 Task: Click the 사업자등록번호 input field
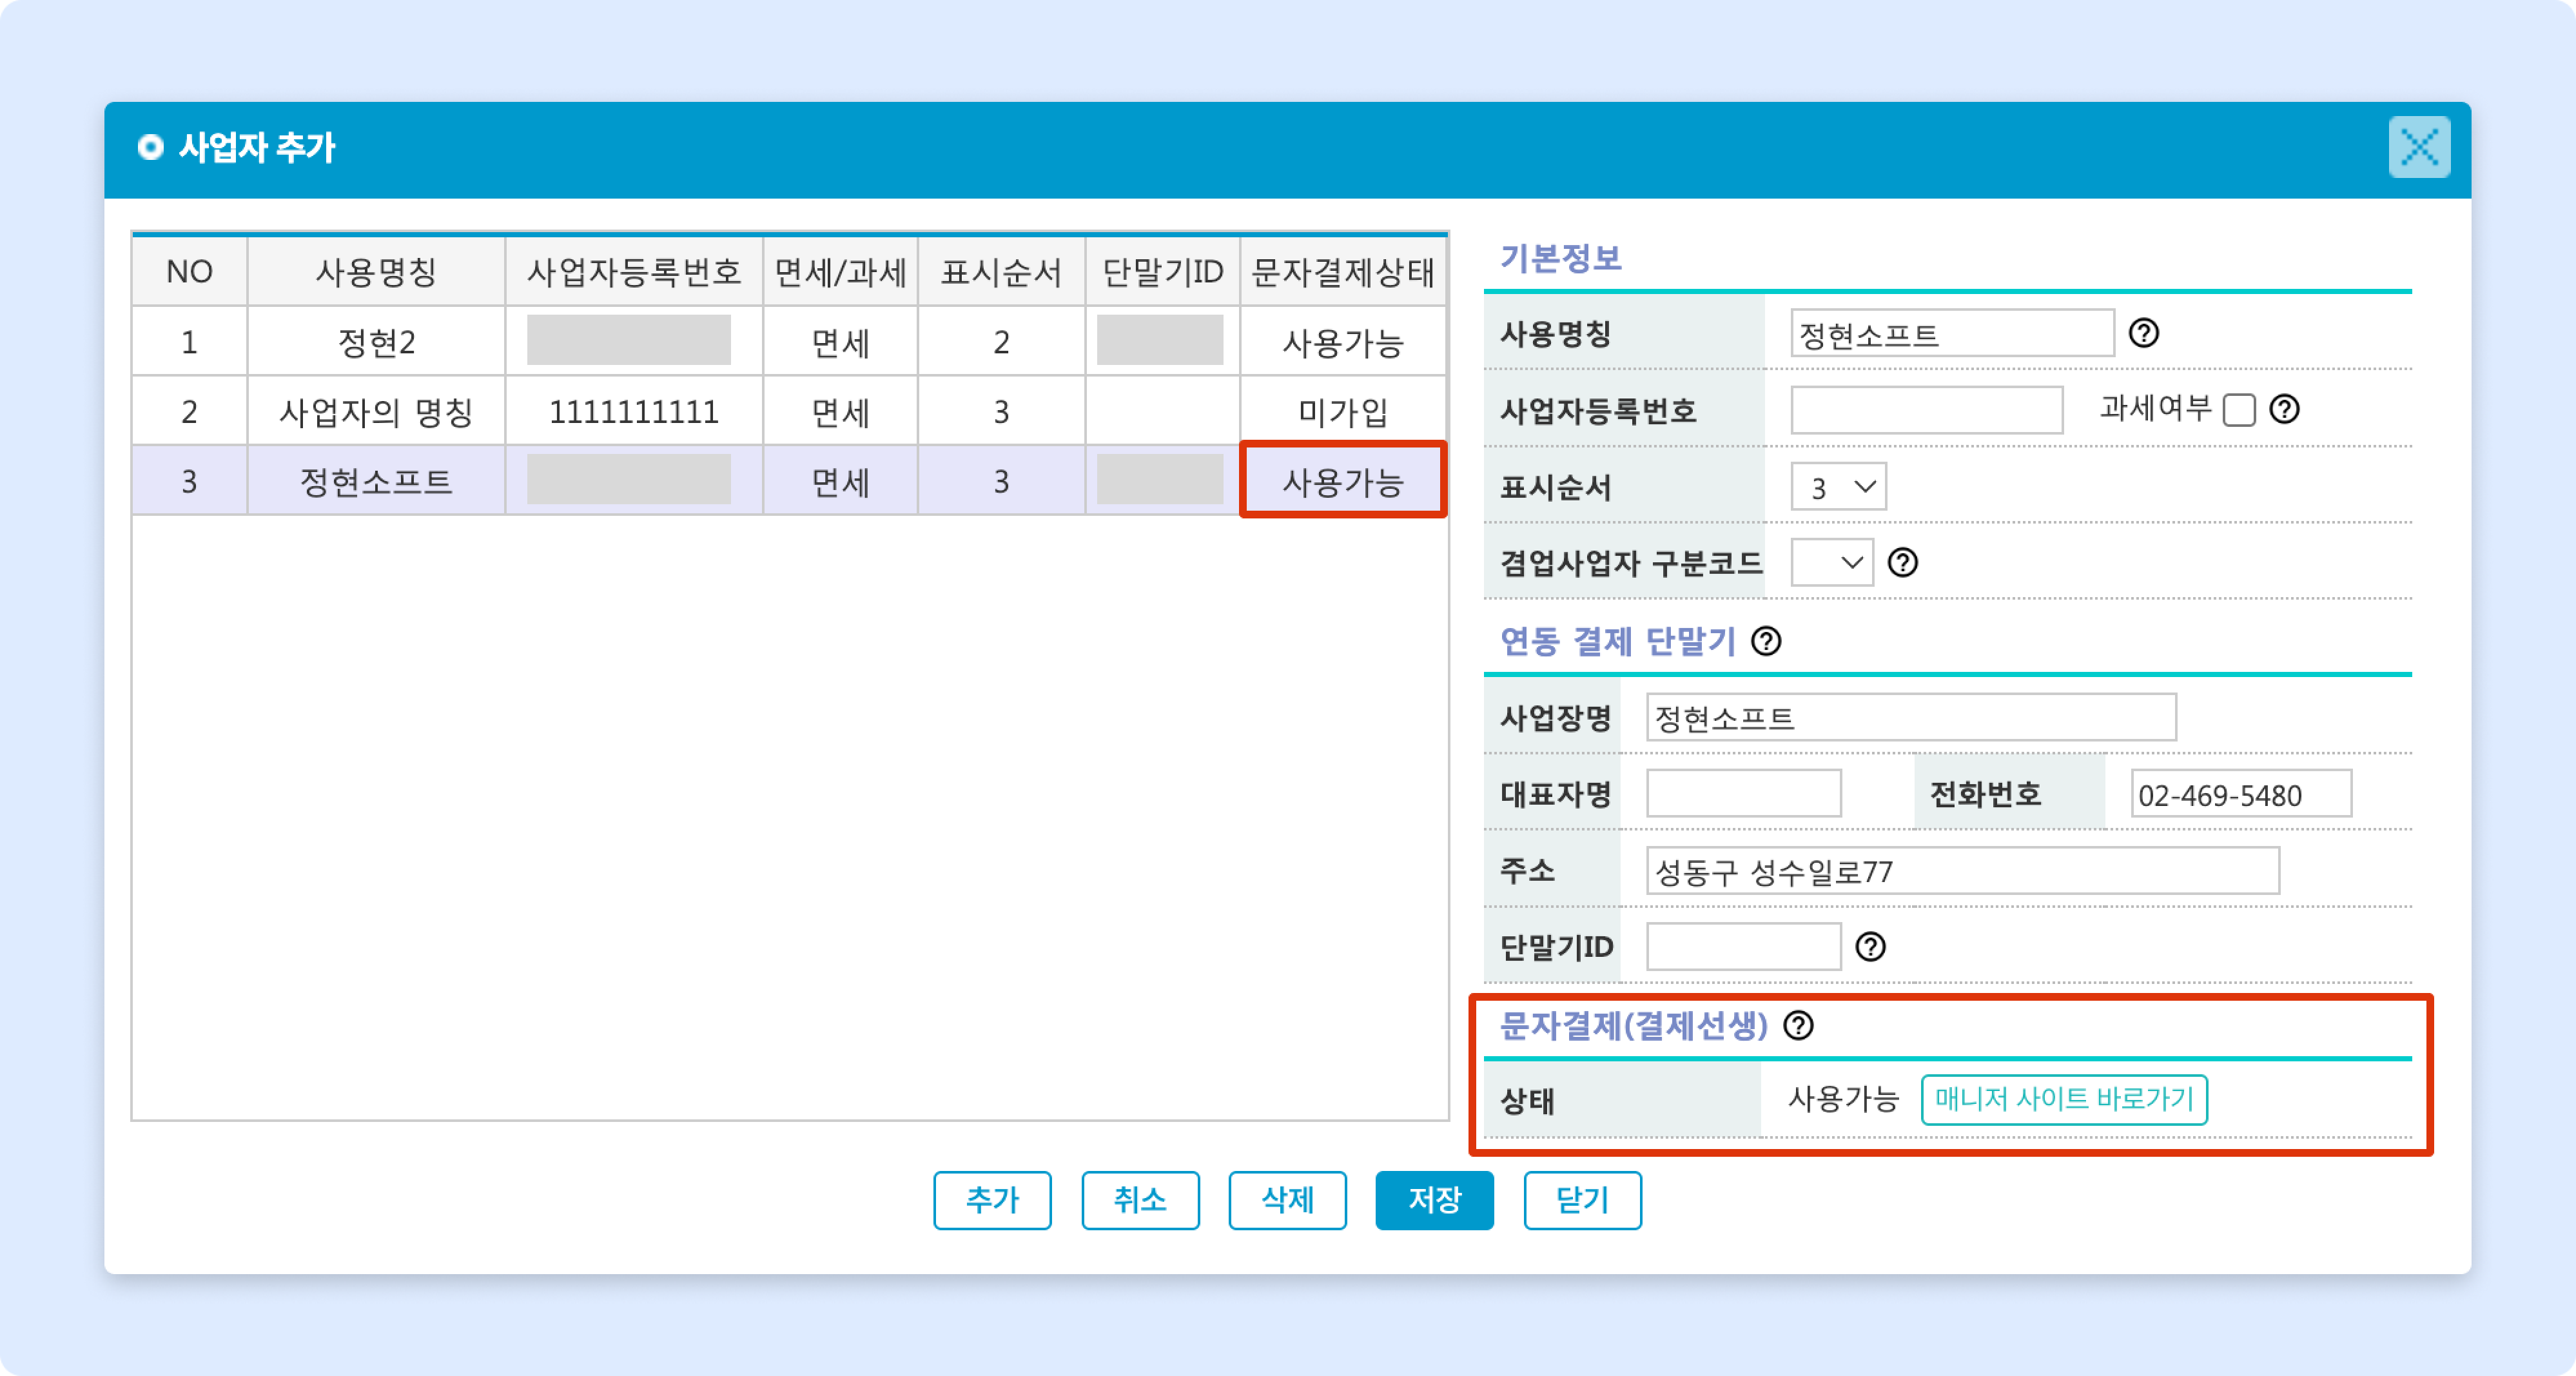tap(1926, 410)
